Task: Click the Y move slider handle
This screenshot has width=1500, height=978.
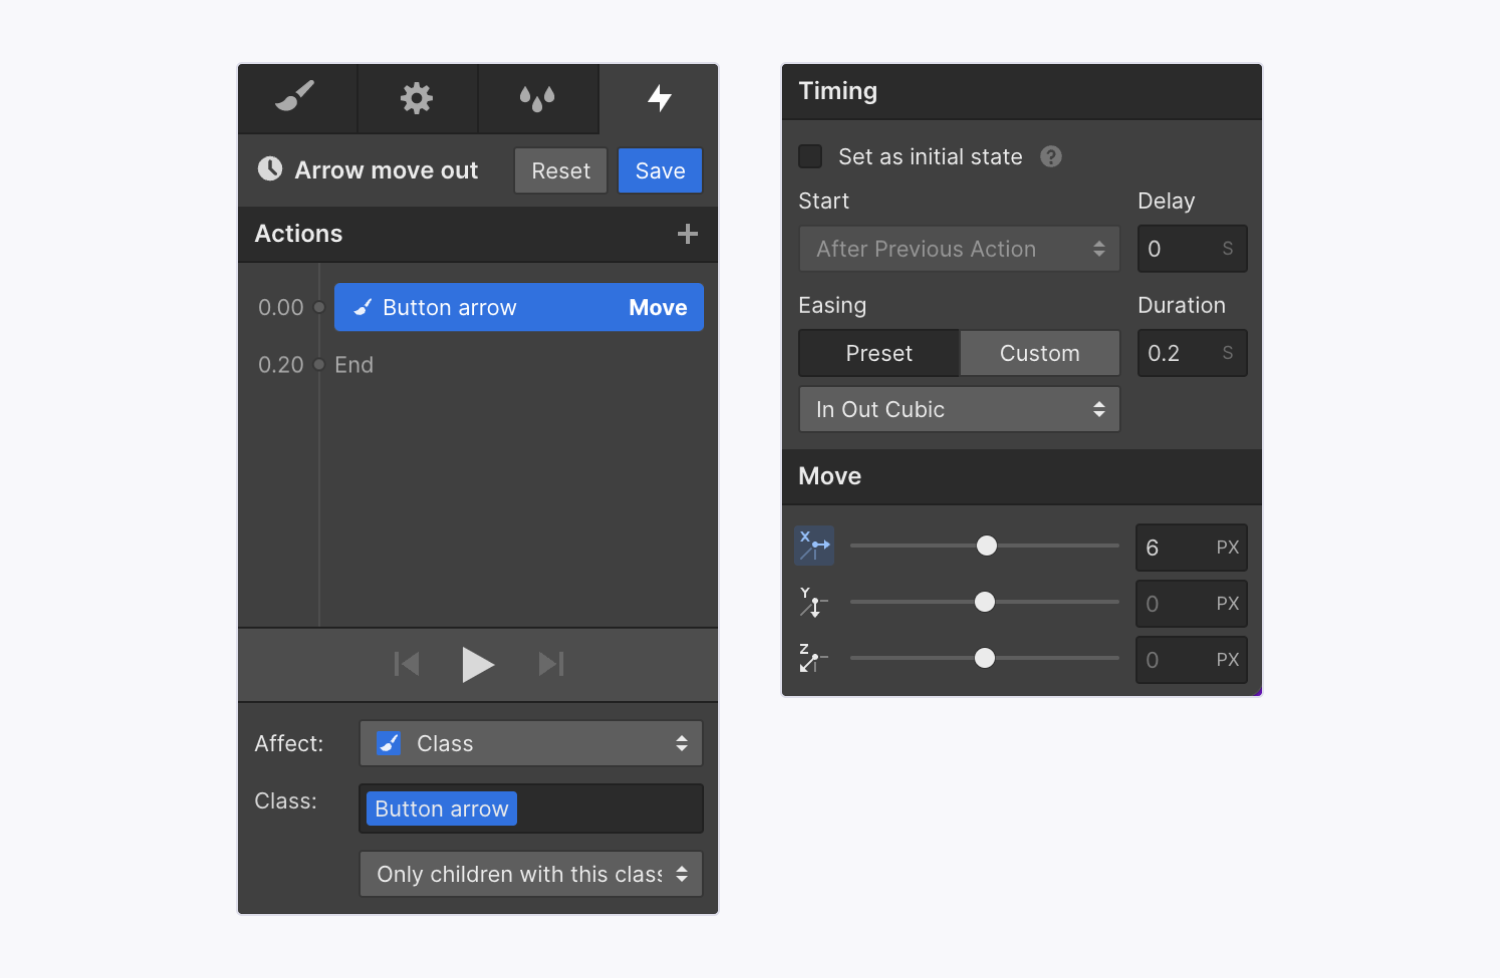Action: (x=985, y=601)
